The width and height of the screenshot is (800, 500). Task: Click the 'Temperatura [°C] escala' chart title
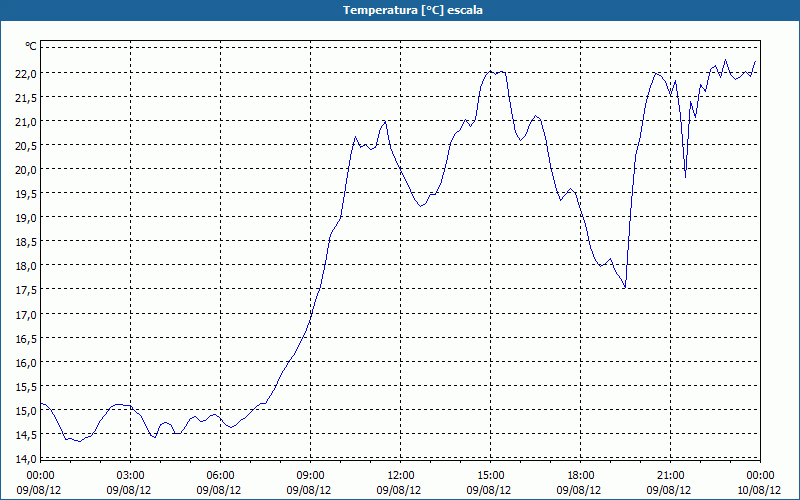tap(413, 10)
